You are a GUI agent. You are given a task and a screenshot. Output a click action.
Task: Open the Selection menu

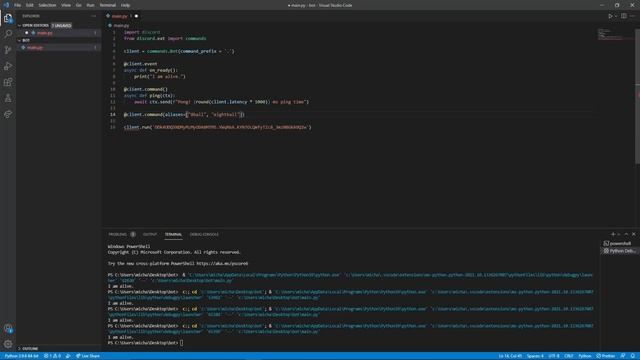(47, 5)
